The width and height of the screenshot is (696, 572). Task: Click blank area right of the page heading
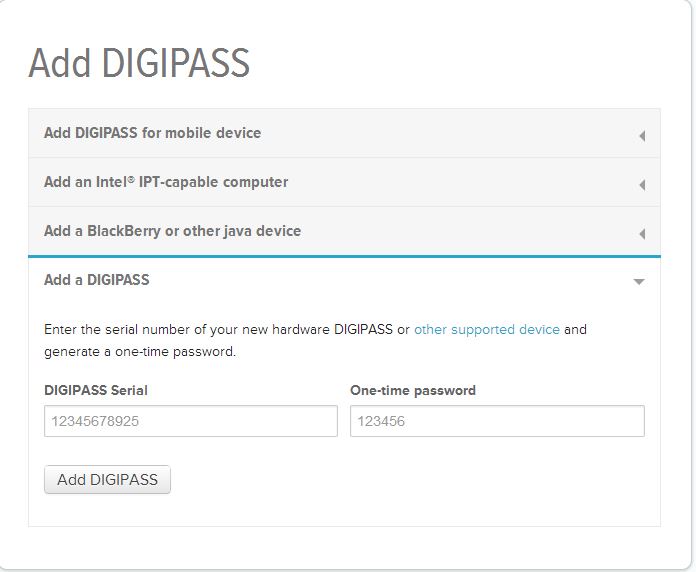(470, 63)
